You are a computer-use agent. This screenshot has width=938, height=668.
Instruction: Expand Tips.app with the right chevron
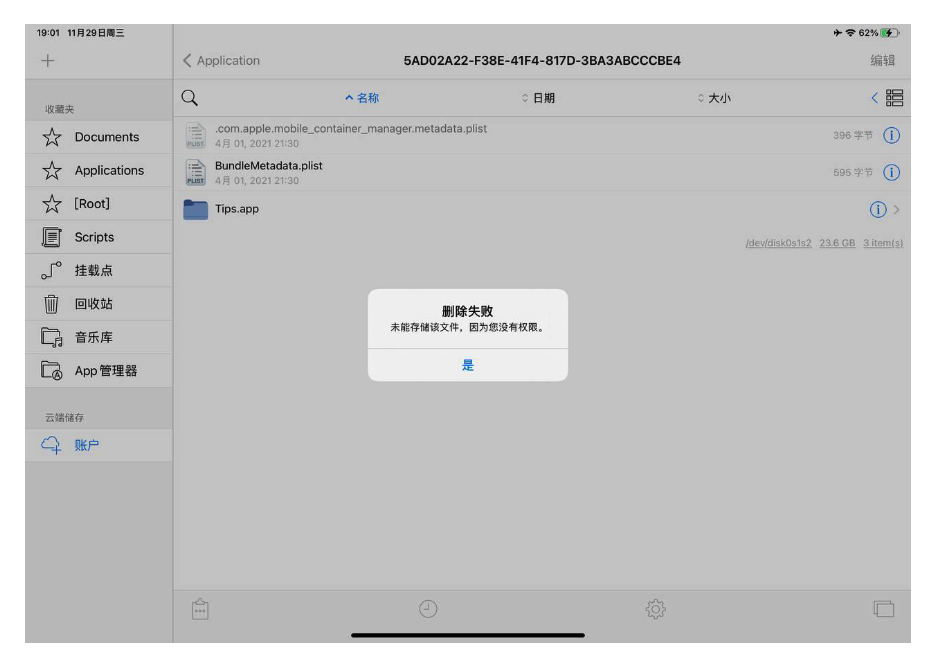(x=897, y=209)
